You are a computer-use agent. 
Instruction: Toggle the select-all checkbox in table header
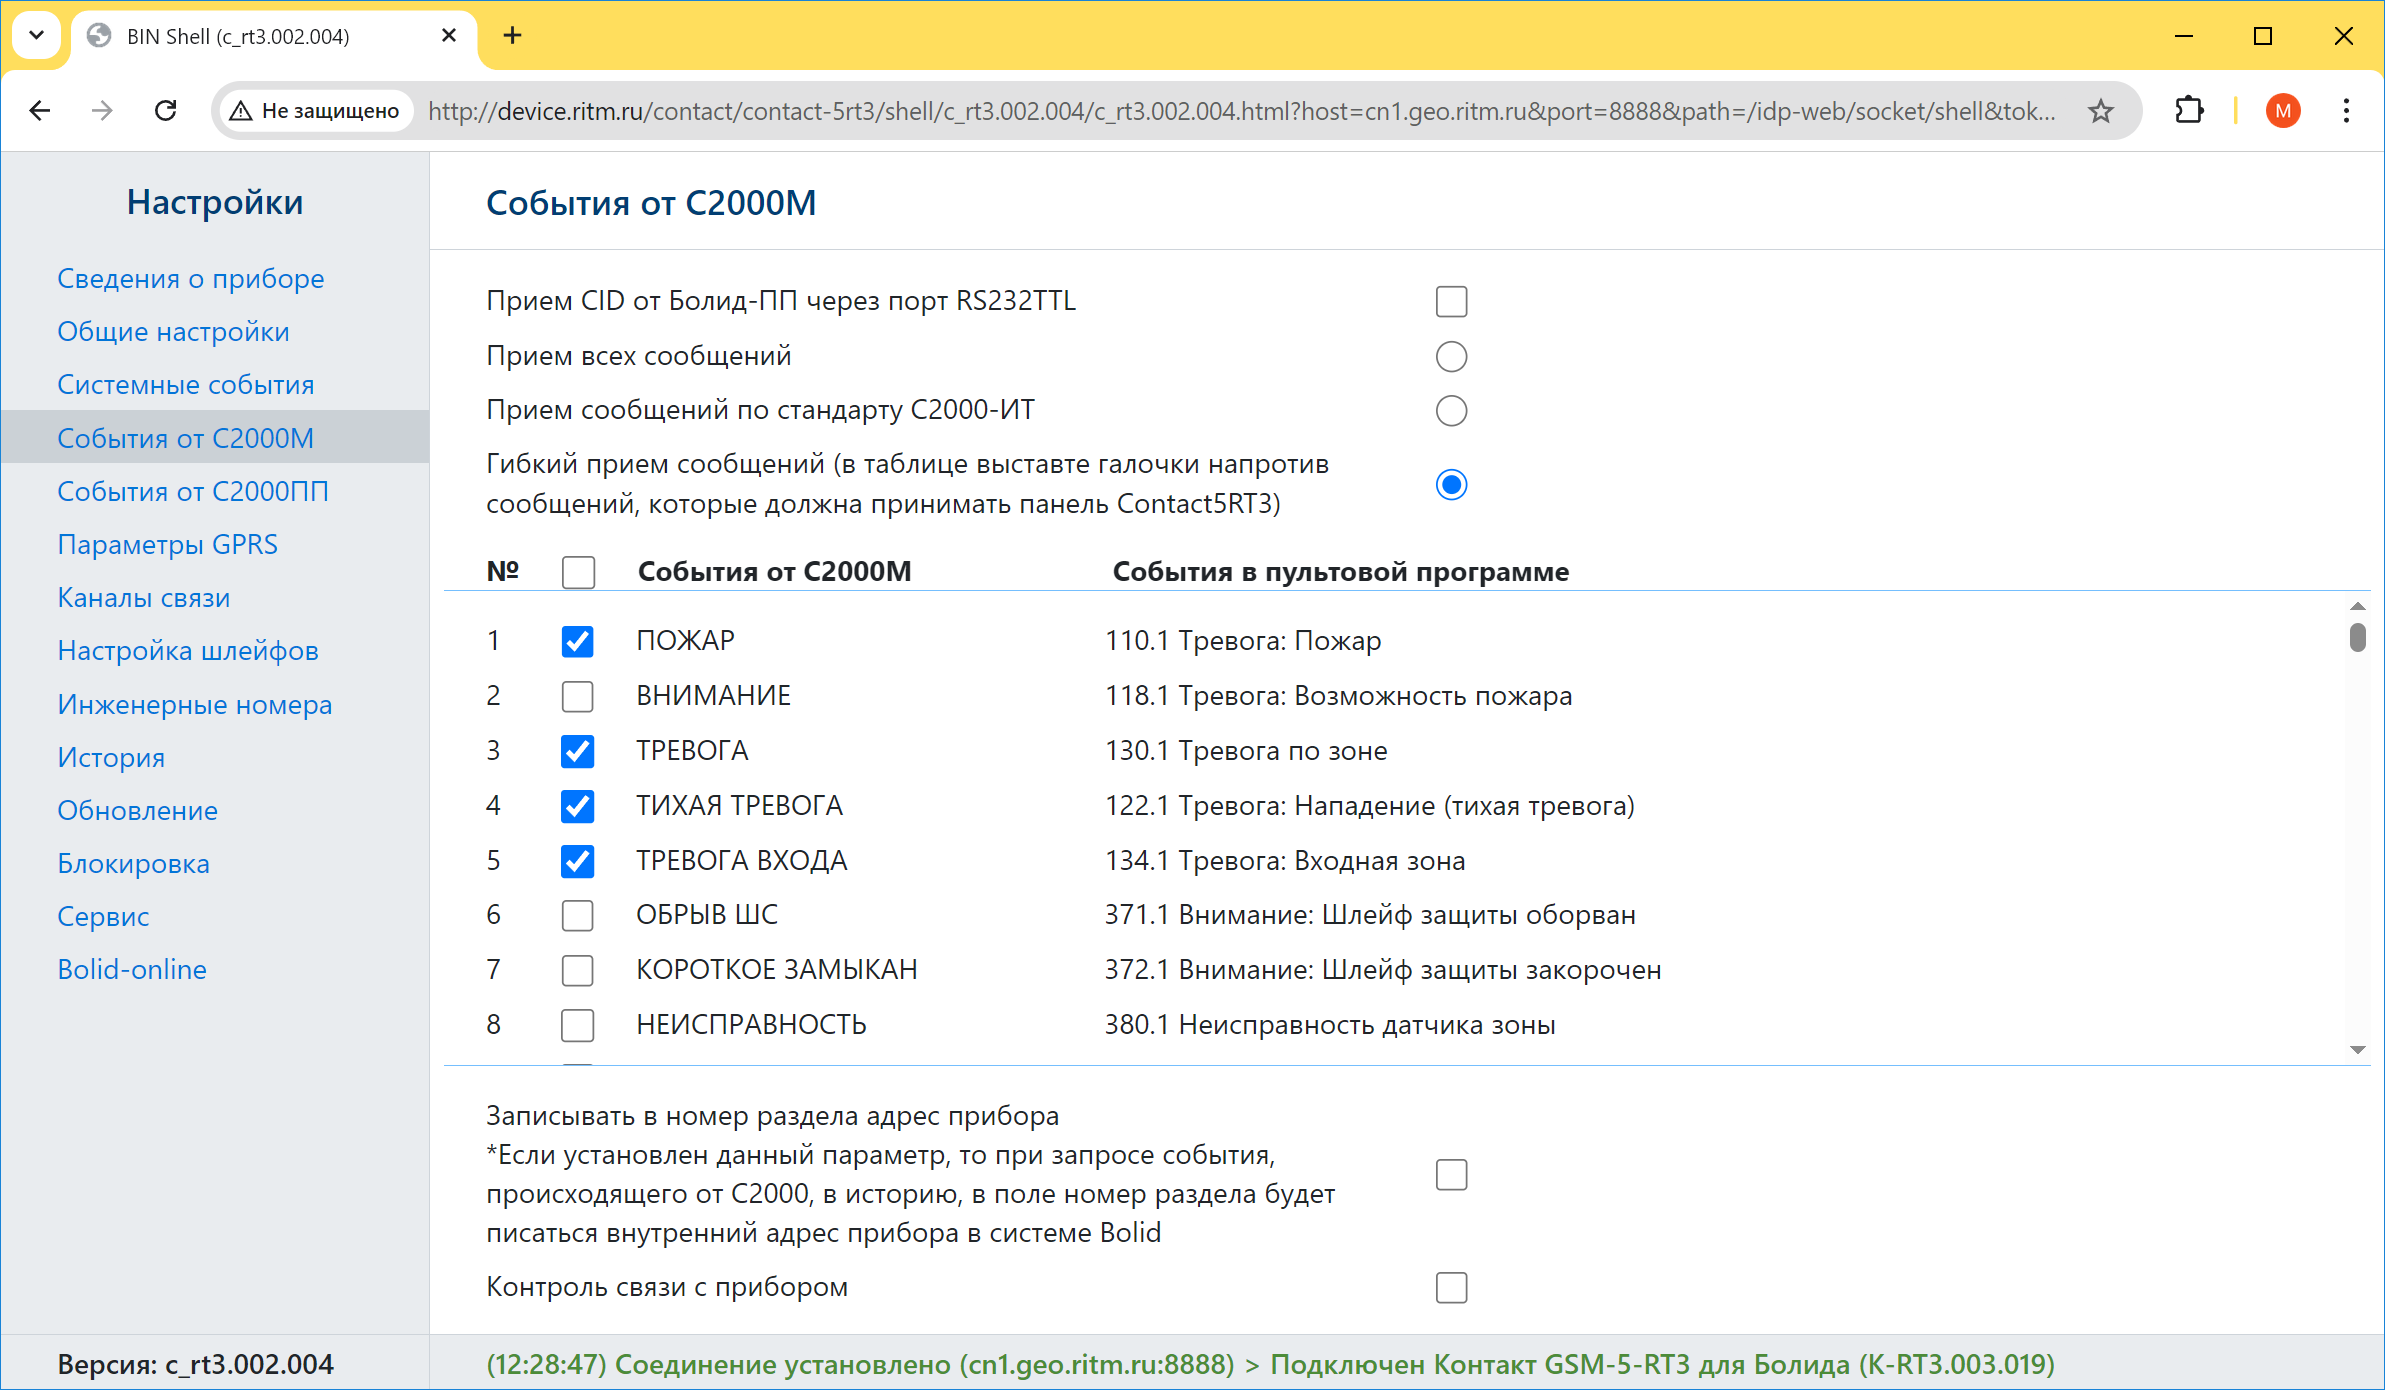point(578,572)
